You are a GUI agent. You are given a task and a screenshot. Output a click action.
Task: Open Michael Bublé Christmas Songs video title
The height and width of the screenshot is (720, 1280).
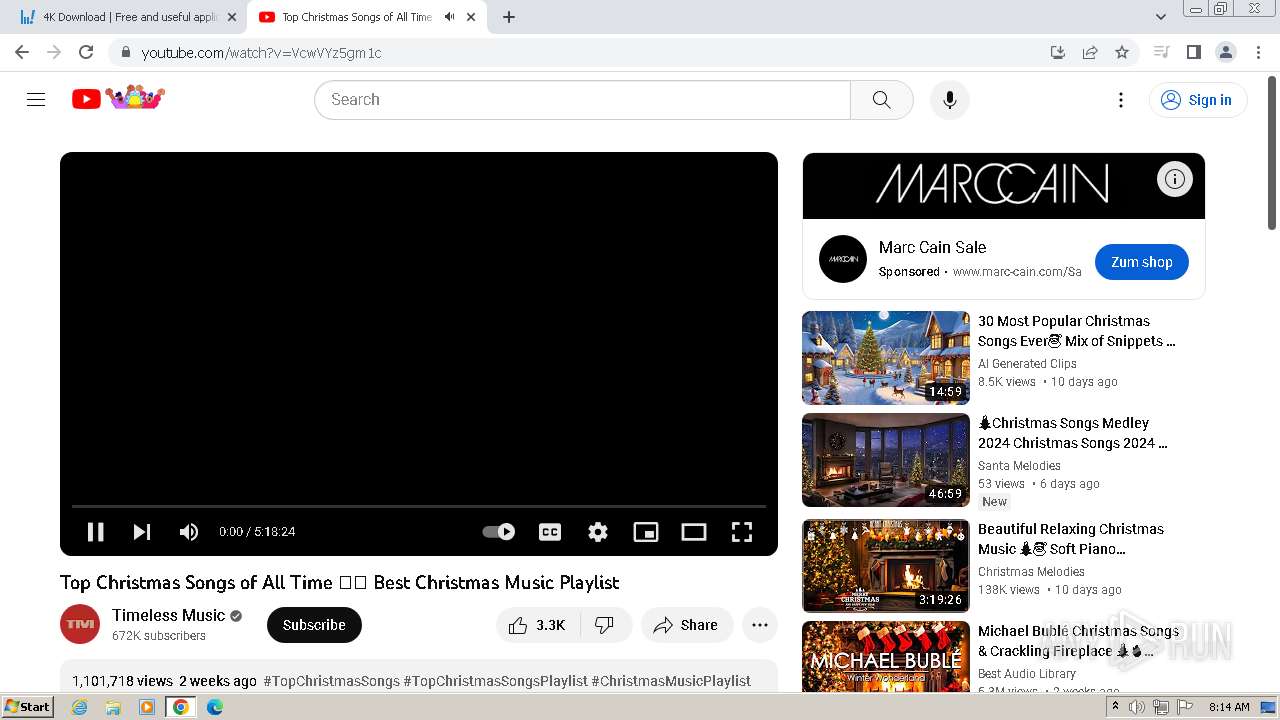tap(1078, 641)
